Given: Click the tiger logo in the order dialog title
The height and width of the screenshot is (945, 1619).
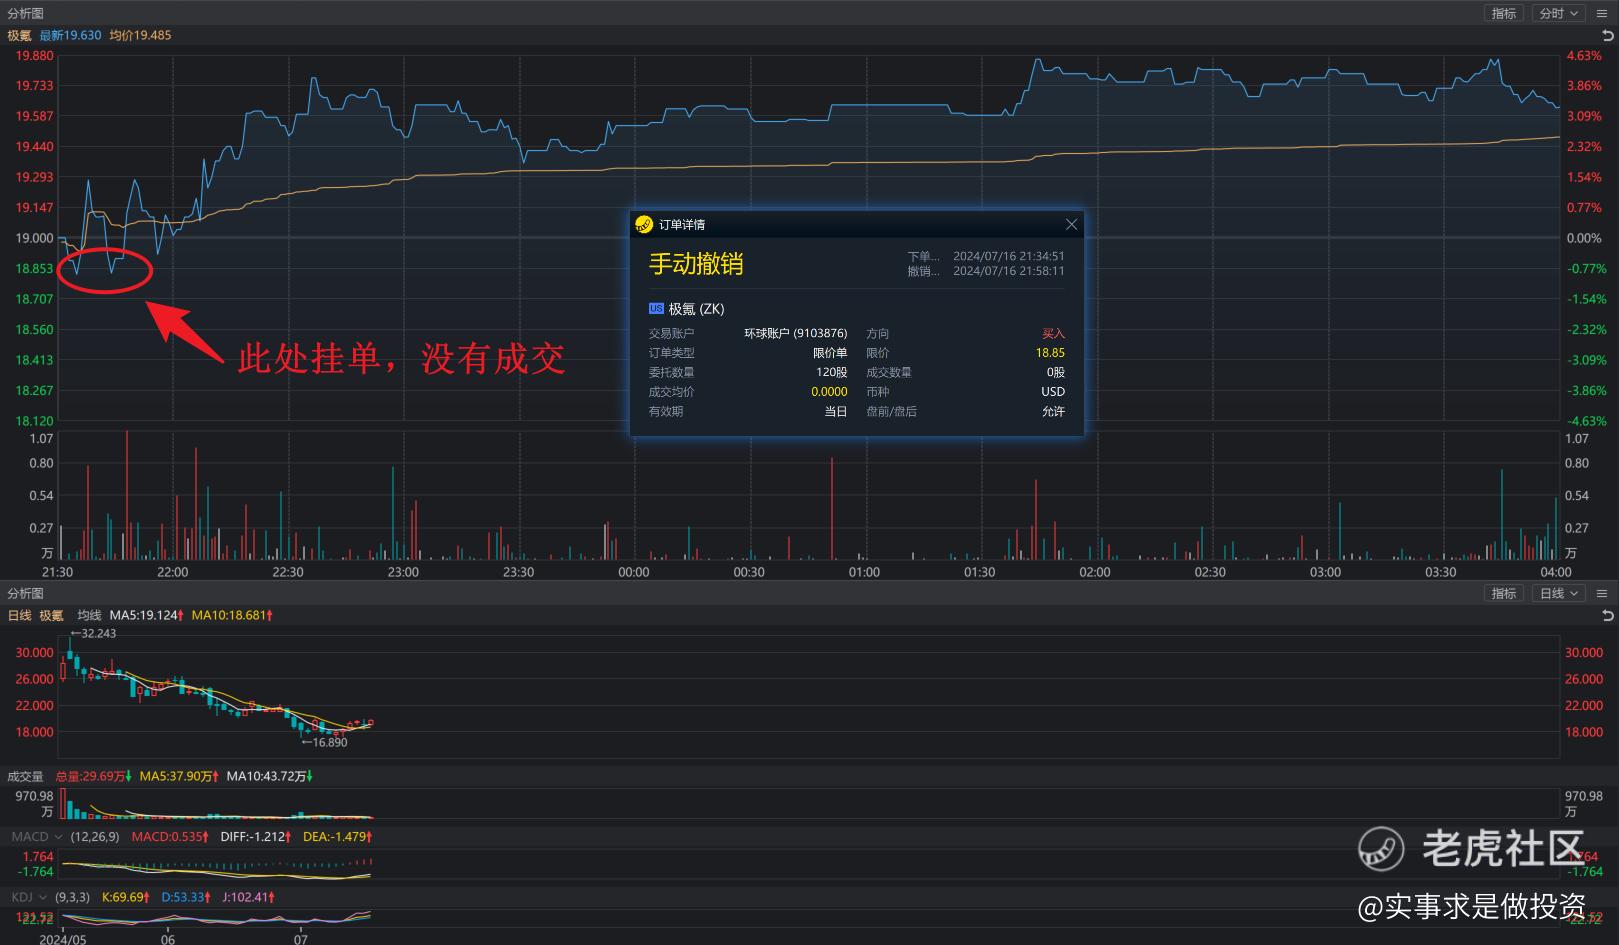Looking at the screenshot, I should tap(644, 224).
